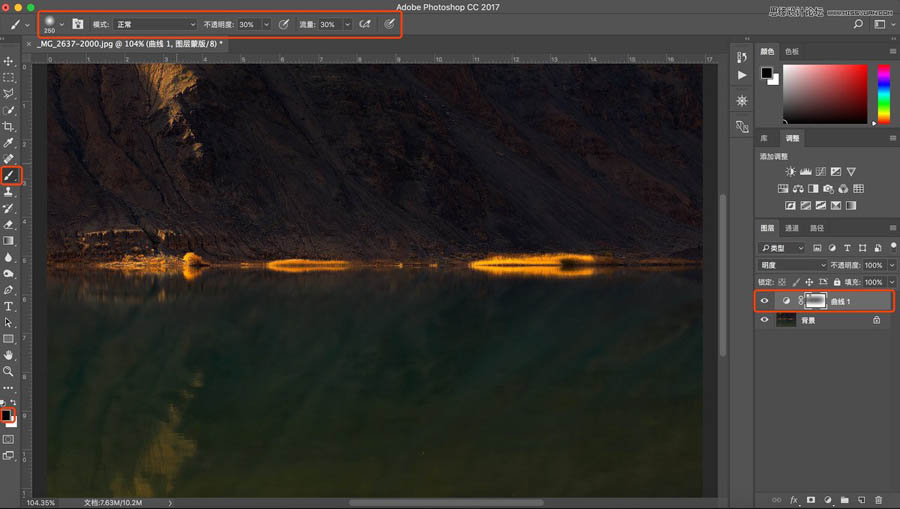Open the layer fill 100% dropdown
Viewport: 900px width, 509px height.
coord(892,282)
